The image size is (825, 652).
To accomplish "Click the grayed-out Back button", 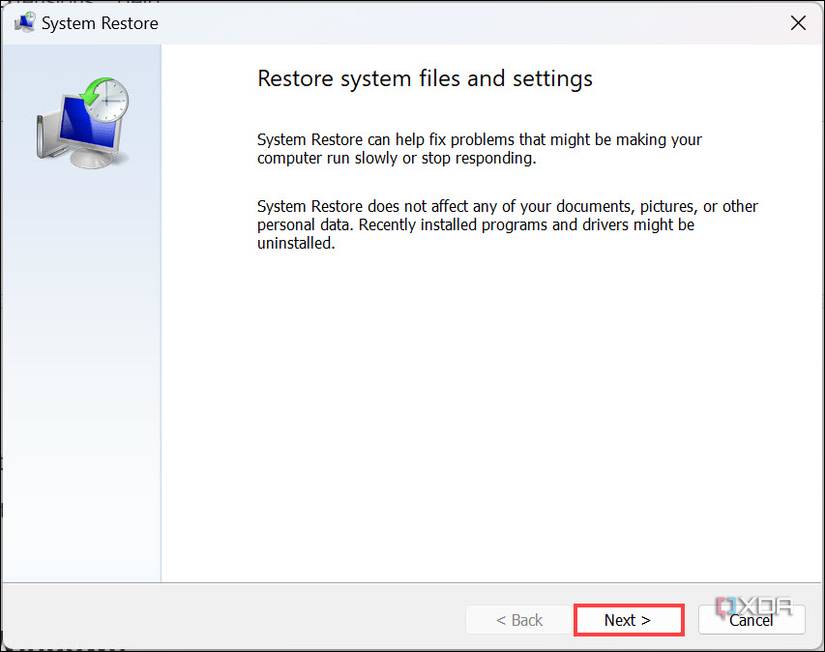I will click(521, 620).
